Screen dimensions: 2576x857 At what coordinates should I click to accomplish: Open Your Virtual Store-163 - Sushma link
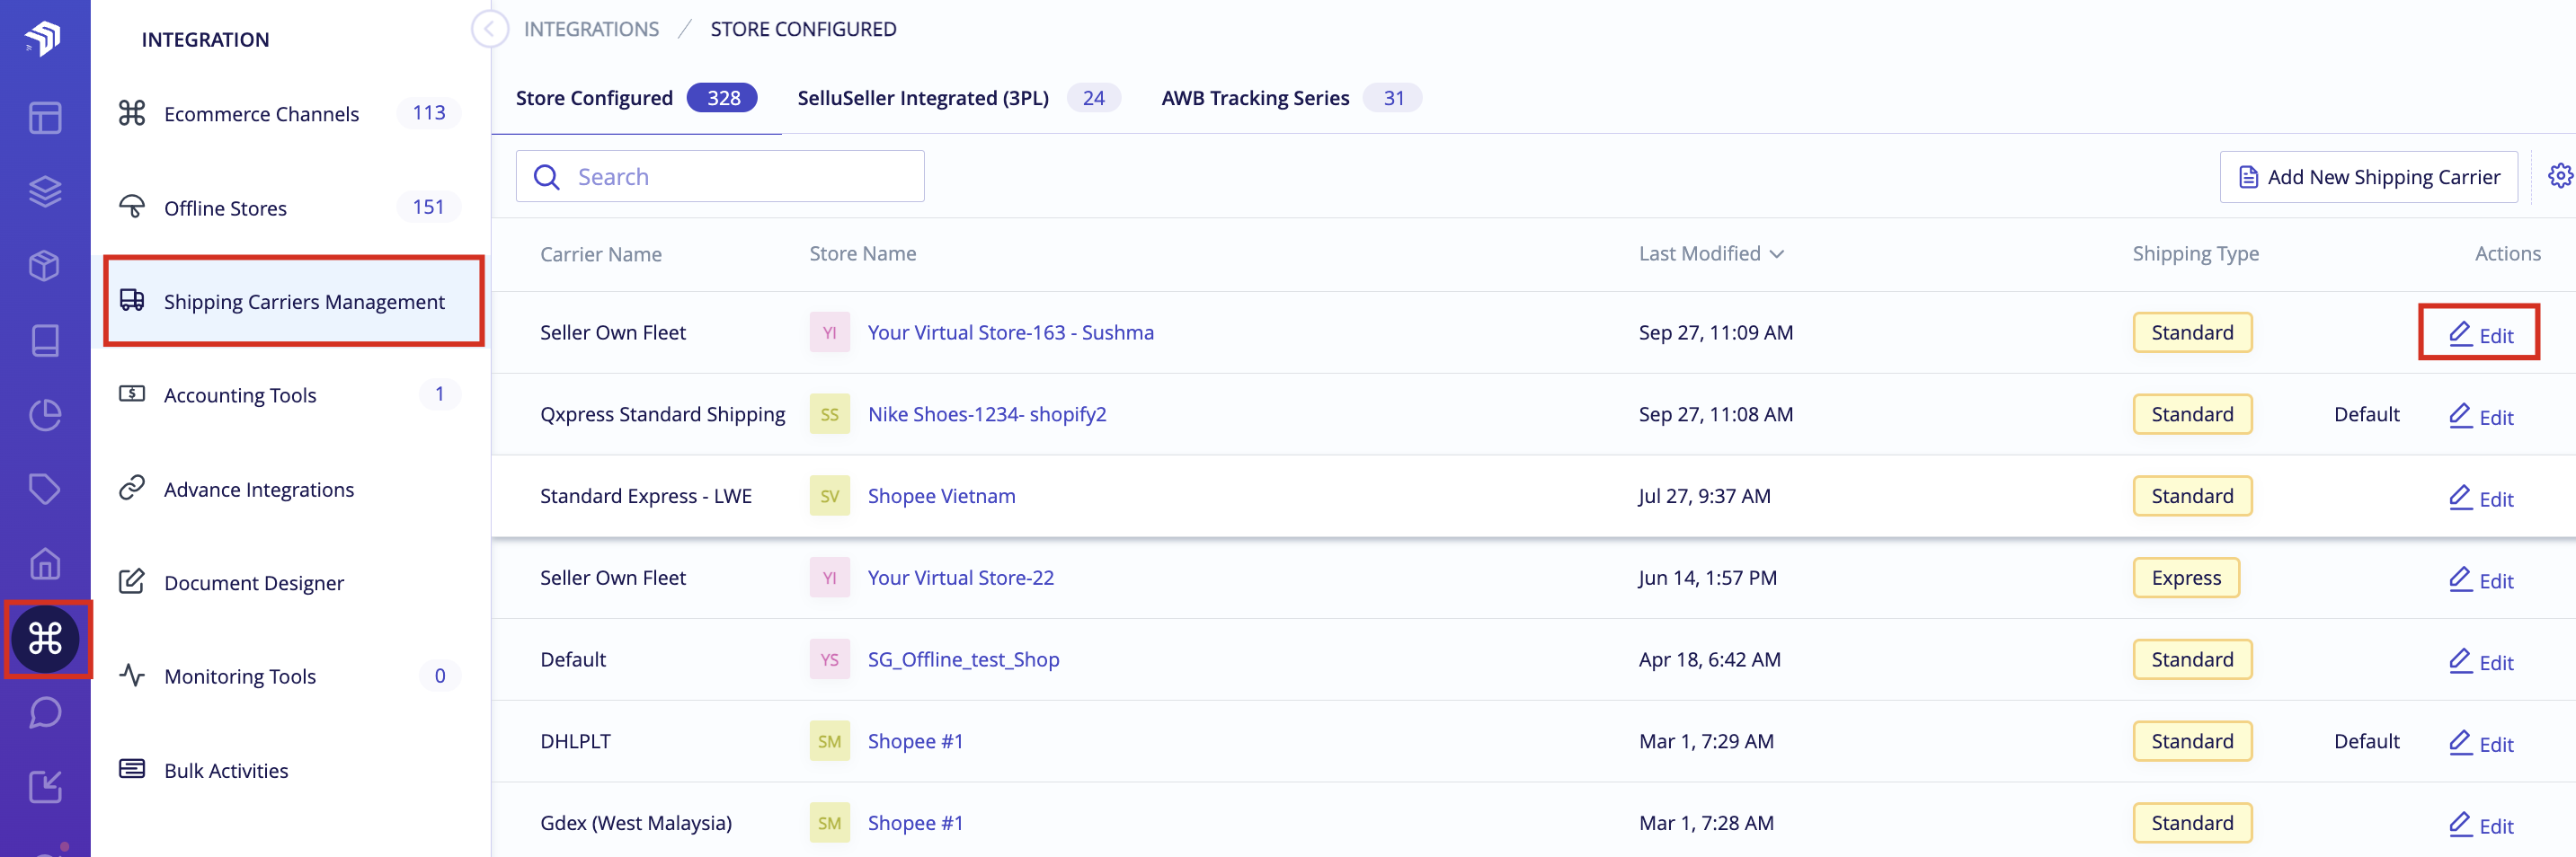(x=1010, y=332)
